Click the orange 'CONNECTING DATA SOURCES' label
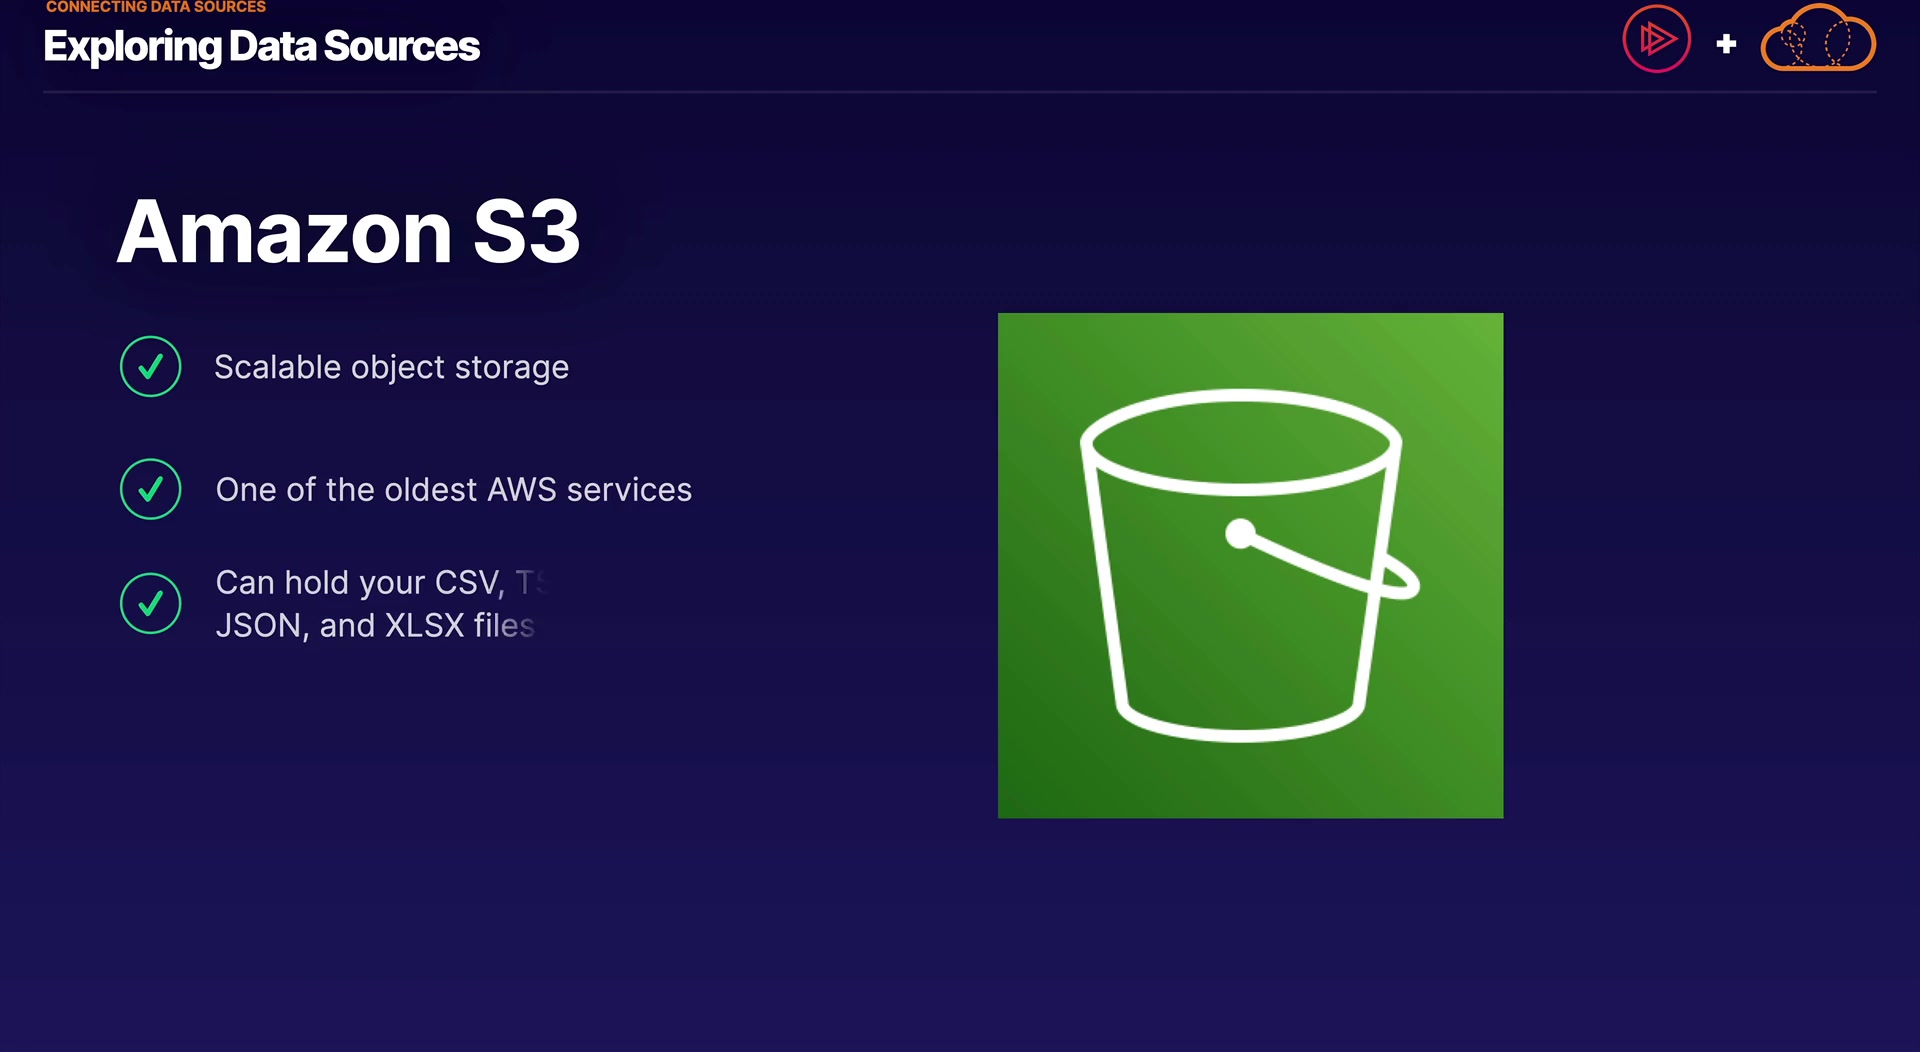Viewport: 1920px width, 1052px height. tap(156, 7)
